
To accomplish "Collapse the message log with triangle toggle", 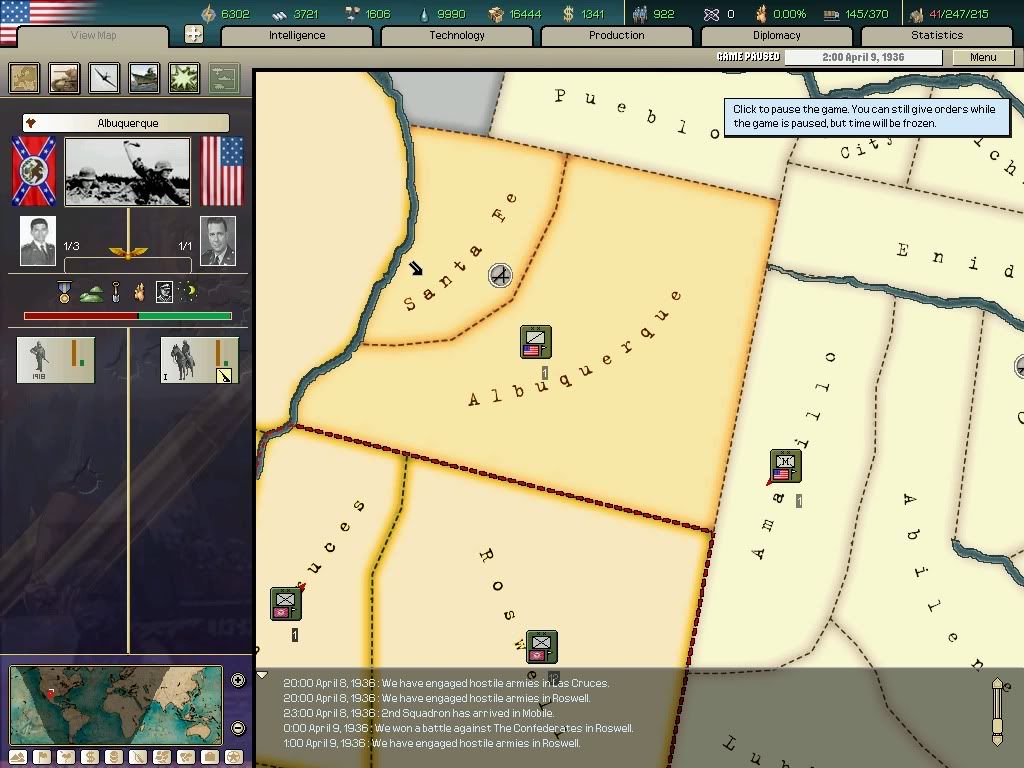I will point(262,675).
